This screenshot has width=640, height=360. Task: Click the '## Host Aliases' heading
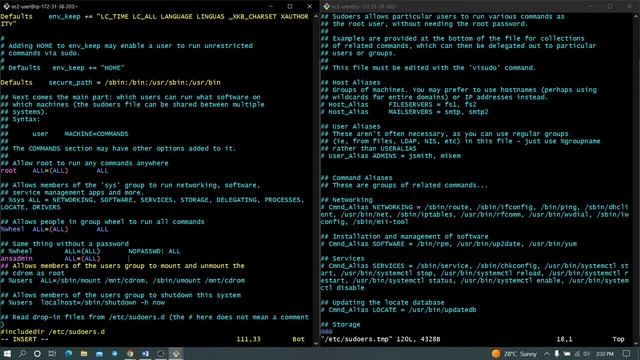pyautogui.click(x=351, y=82)
